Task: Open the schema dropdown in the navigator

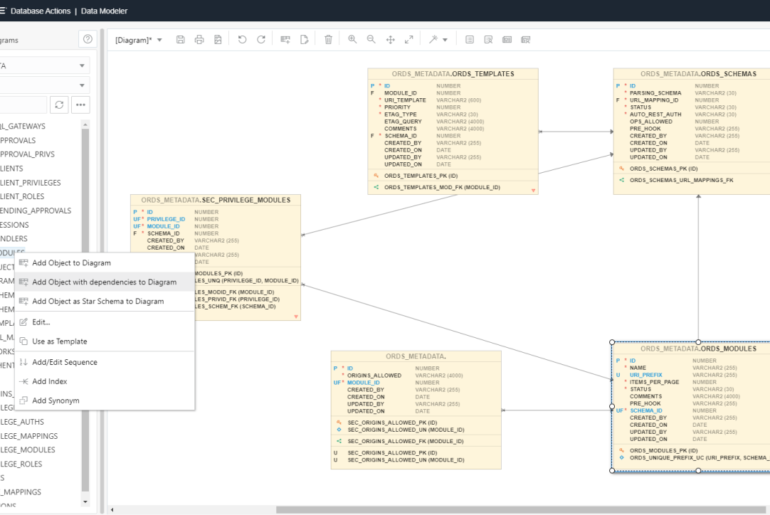Action: 44,66
